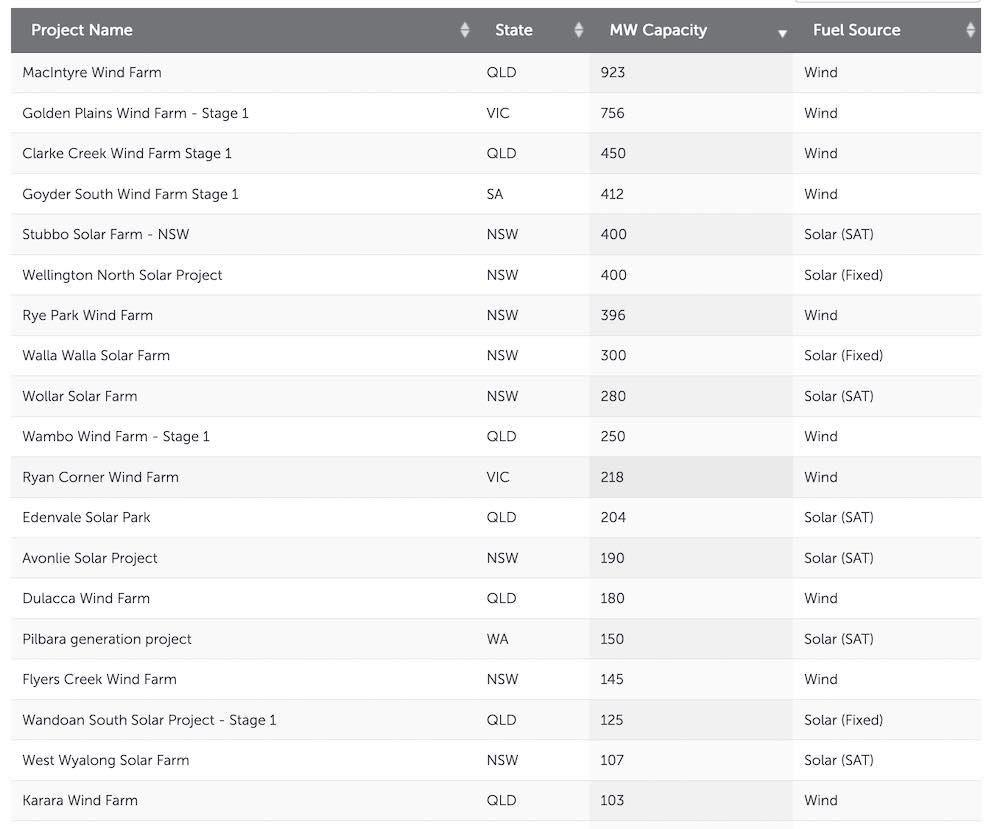Select Wambo Wind Farm - Stage 1
The image size is (1000, 829).
[115, 437]
